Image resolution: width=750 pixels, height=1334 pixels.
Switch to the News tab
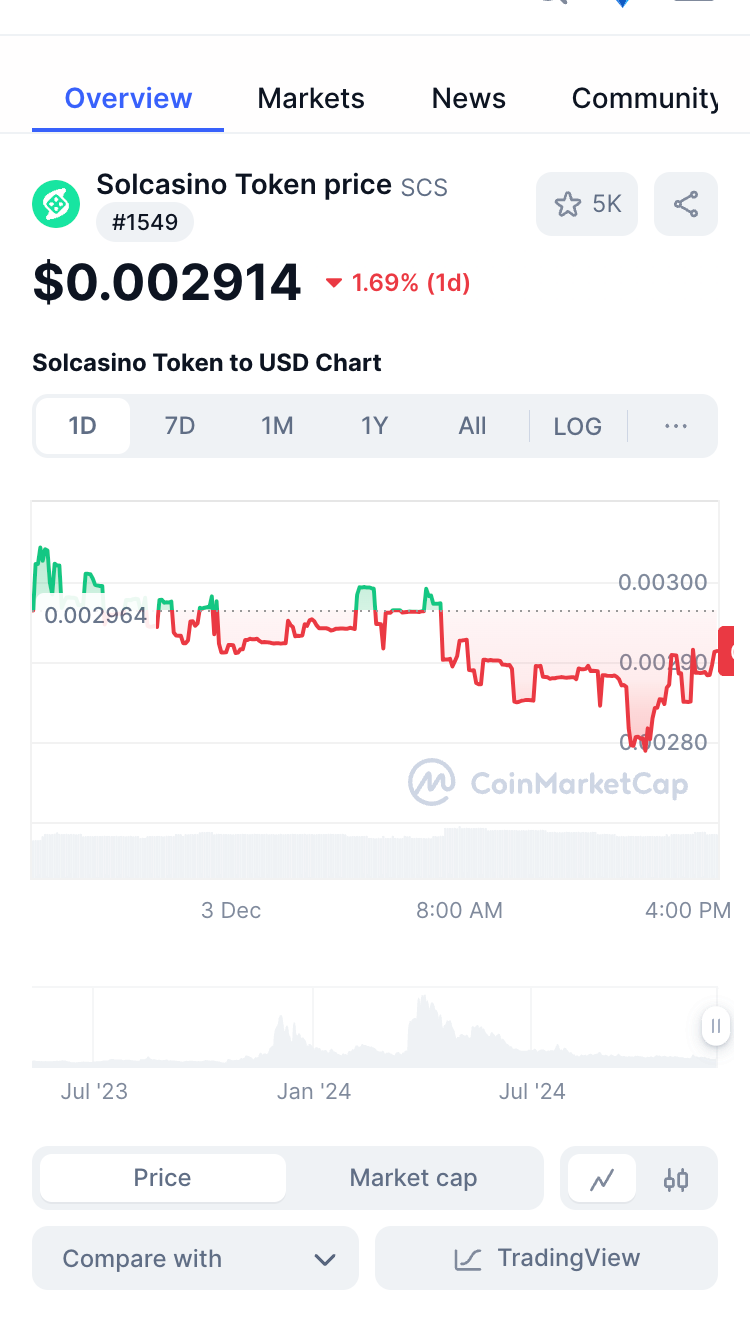tap(468, 98)
